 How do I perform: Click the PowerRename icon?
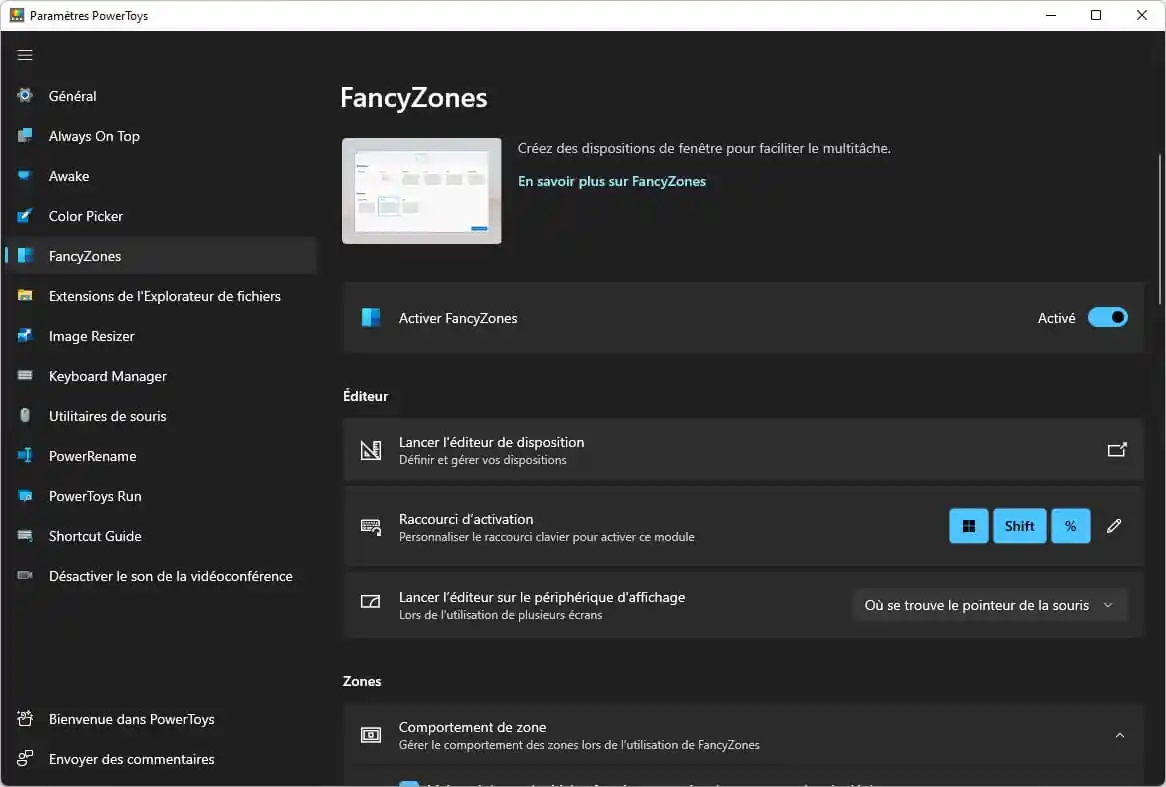[x=25, y=455]
